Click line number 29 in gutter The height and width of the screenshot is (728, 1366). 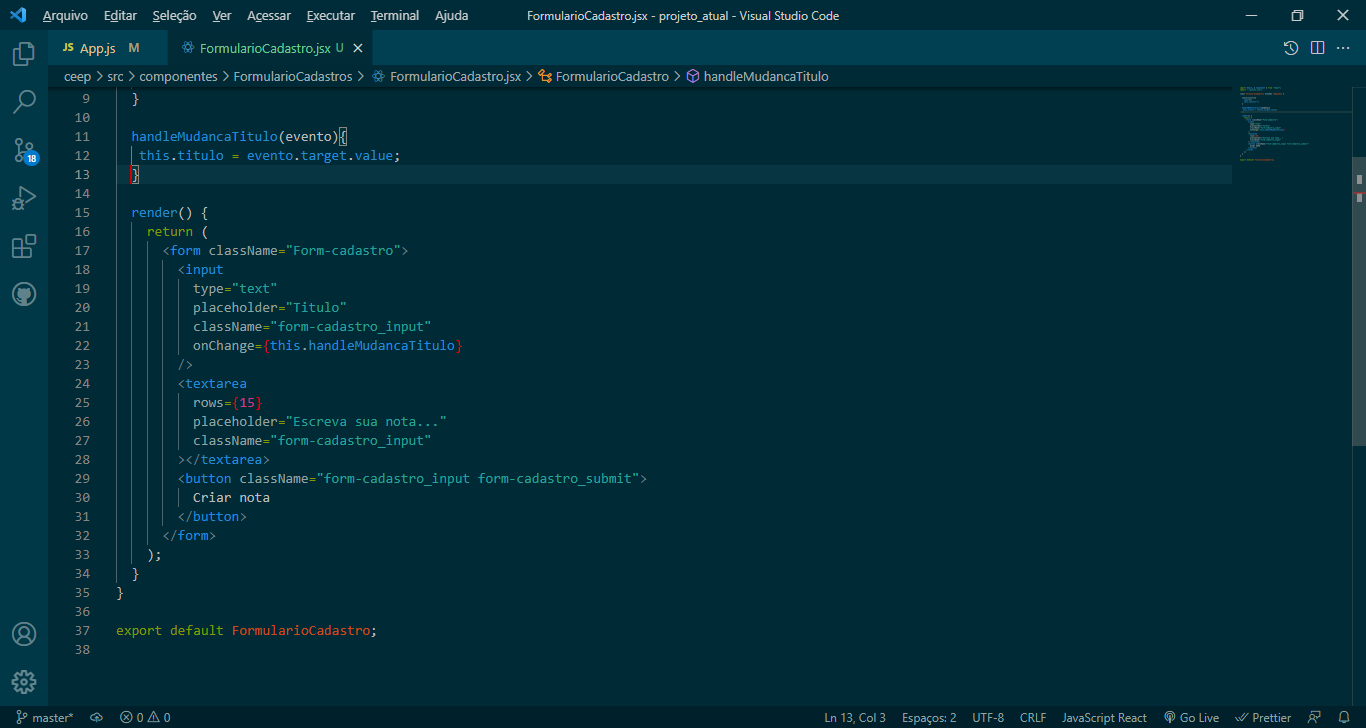click(82, 478)
